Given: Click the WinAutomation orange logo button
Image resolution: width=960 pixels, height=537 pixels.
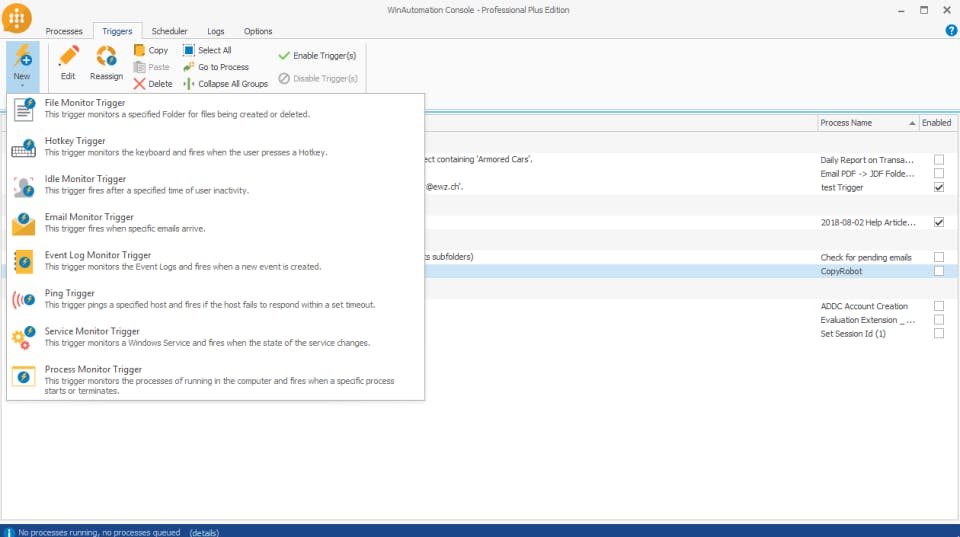Looking at the screenshot, I should [x=17, y=18].
